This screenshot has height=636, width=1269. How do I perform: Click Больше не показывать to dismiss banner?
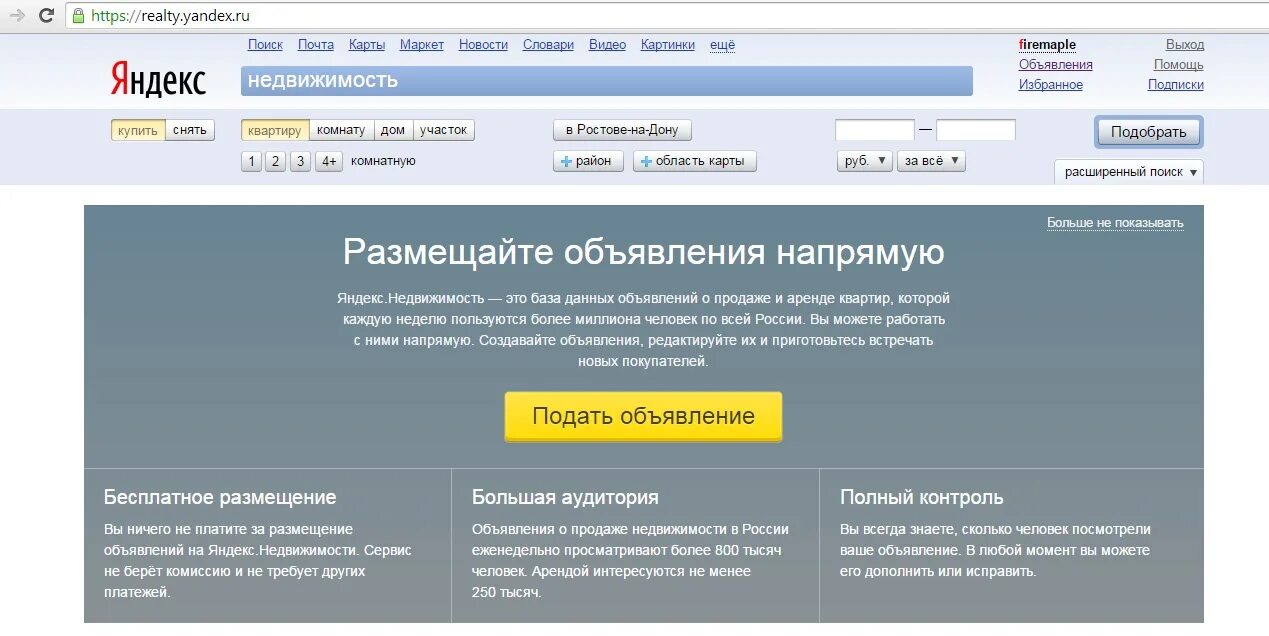1115,223
